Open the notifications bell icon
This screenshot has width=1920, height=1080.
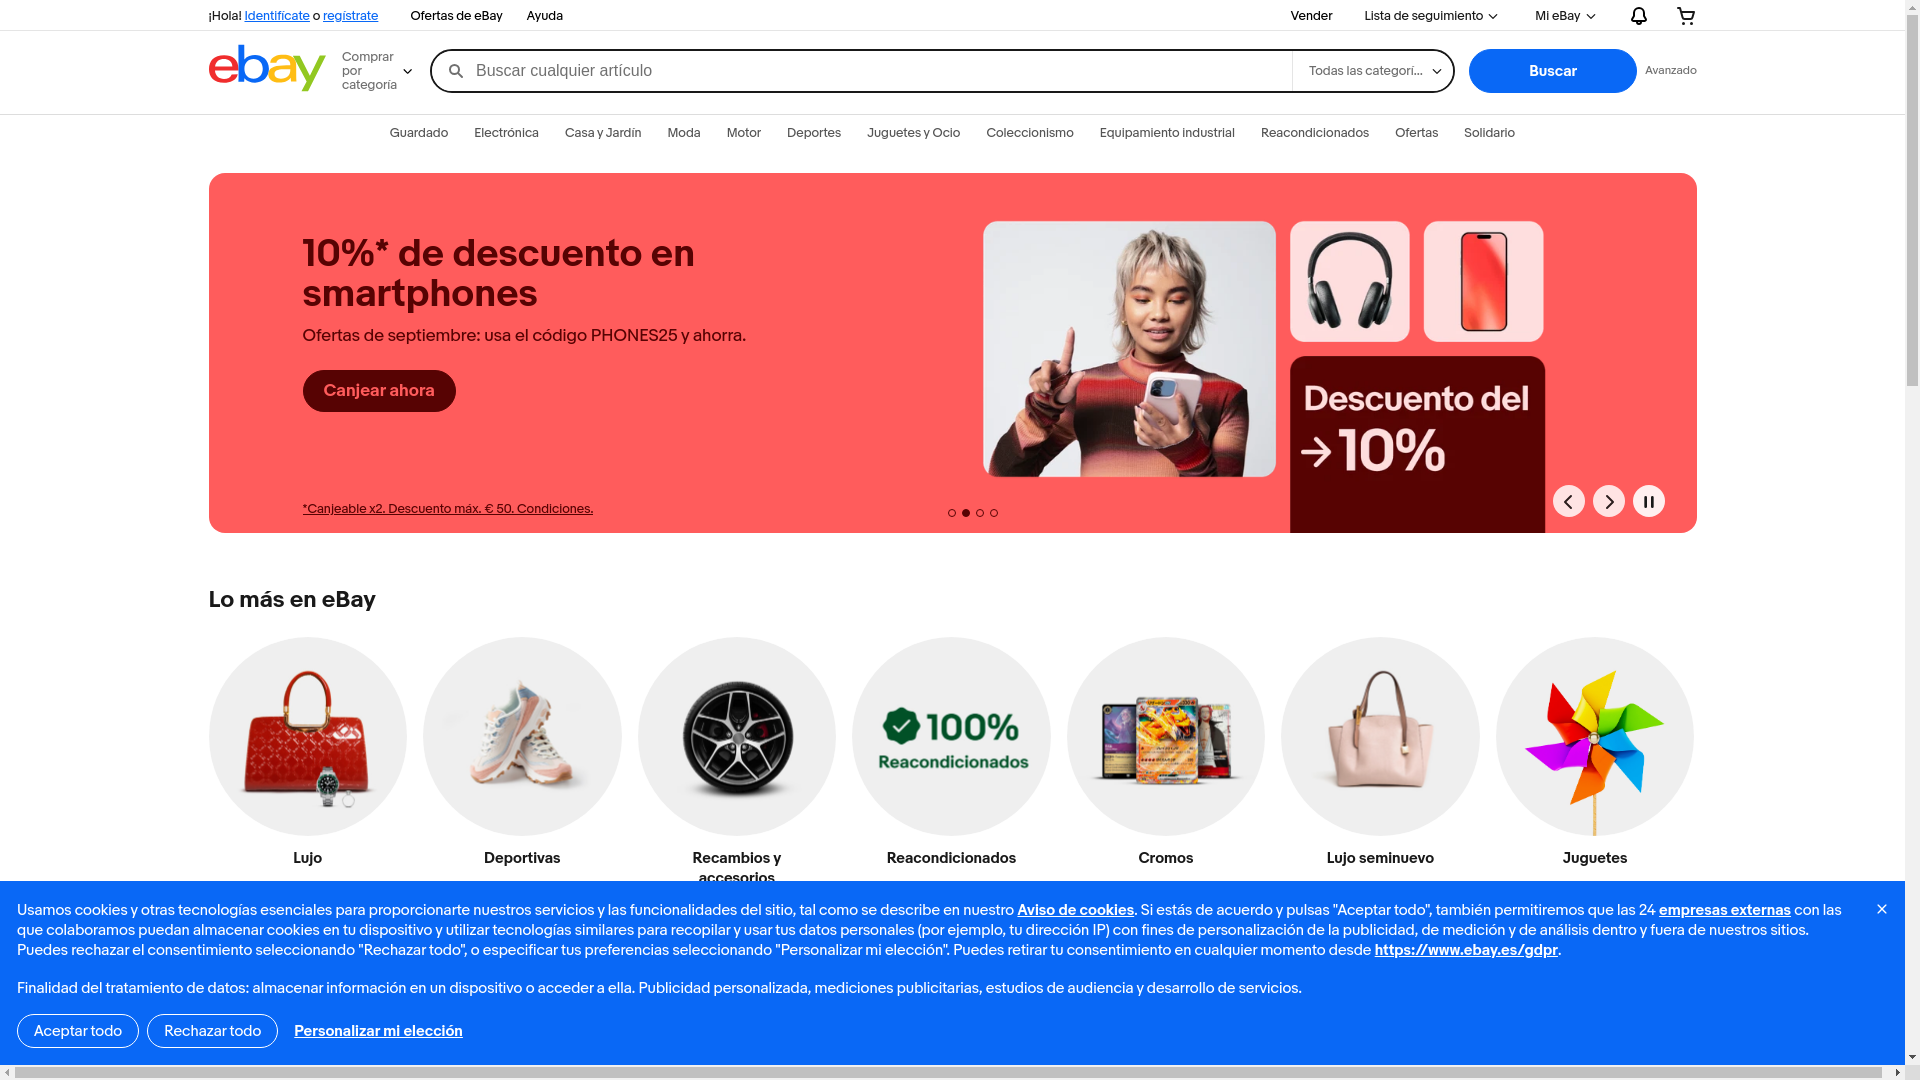pyautogui.click(x=1638, y=16)
